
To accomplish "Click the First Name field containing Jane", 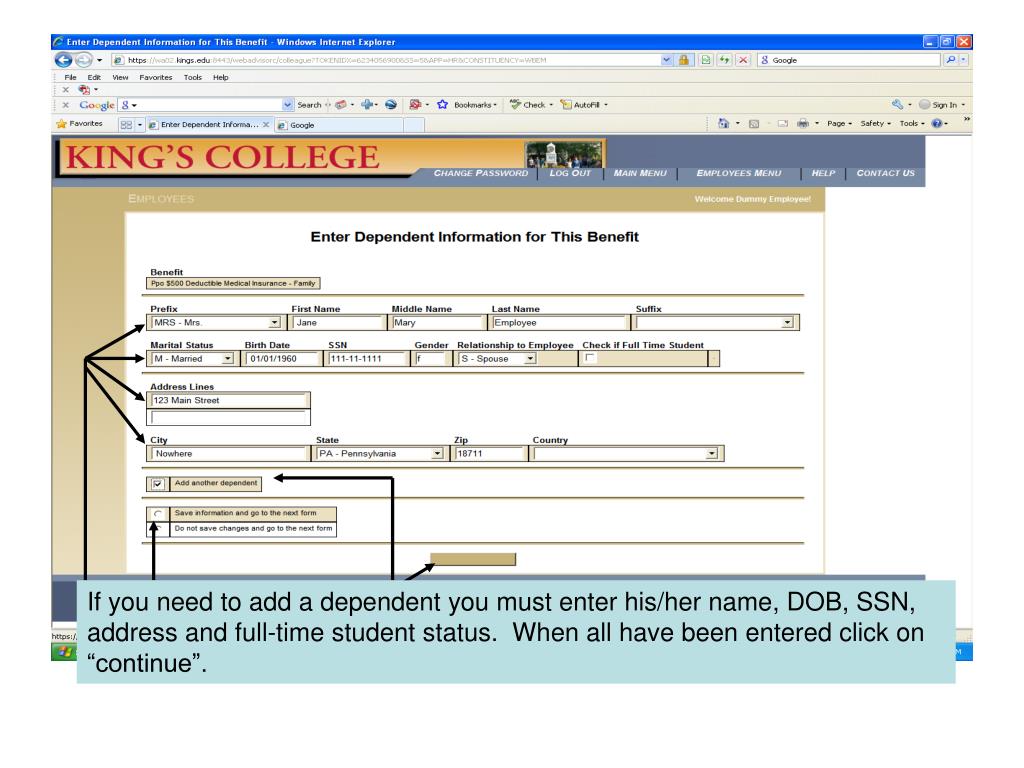I will click(338, 323).
